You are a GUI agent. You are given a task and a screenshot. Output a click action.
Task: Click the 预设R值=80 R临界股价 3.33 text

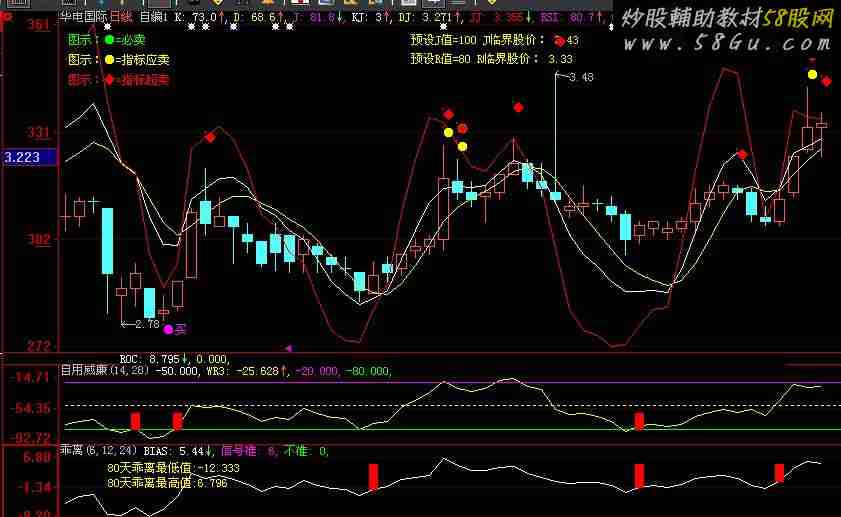[x=492, y=59]
